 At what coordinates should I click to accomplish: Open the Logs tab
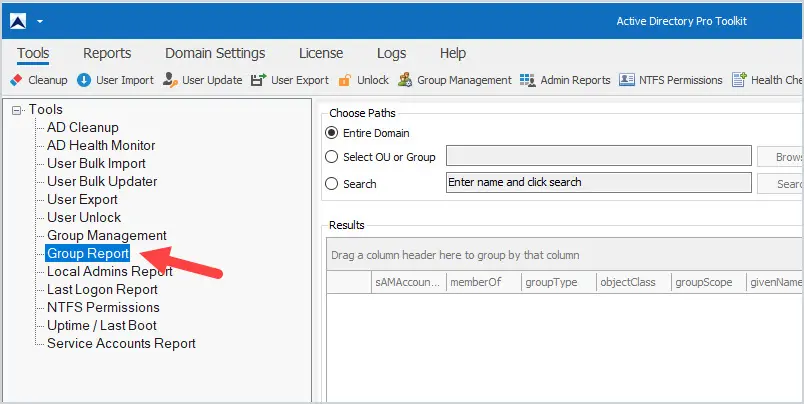(391, 53)
